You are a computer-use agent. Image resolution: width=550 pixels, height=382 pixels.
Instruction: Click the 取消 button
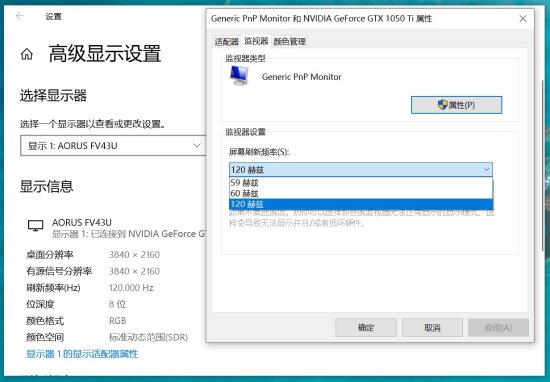tap(432, 328)
